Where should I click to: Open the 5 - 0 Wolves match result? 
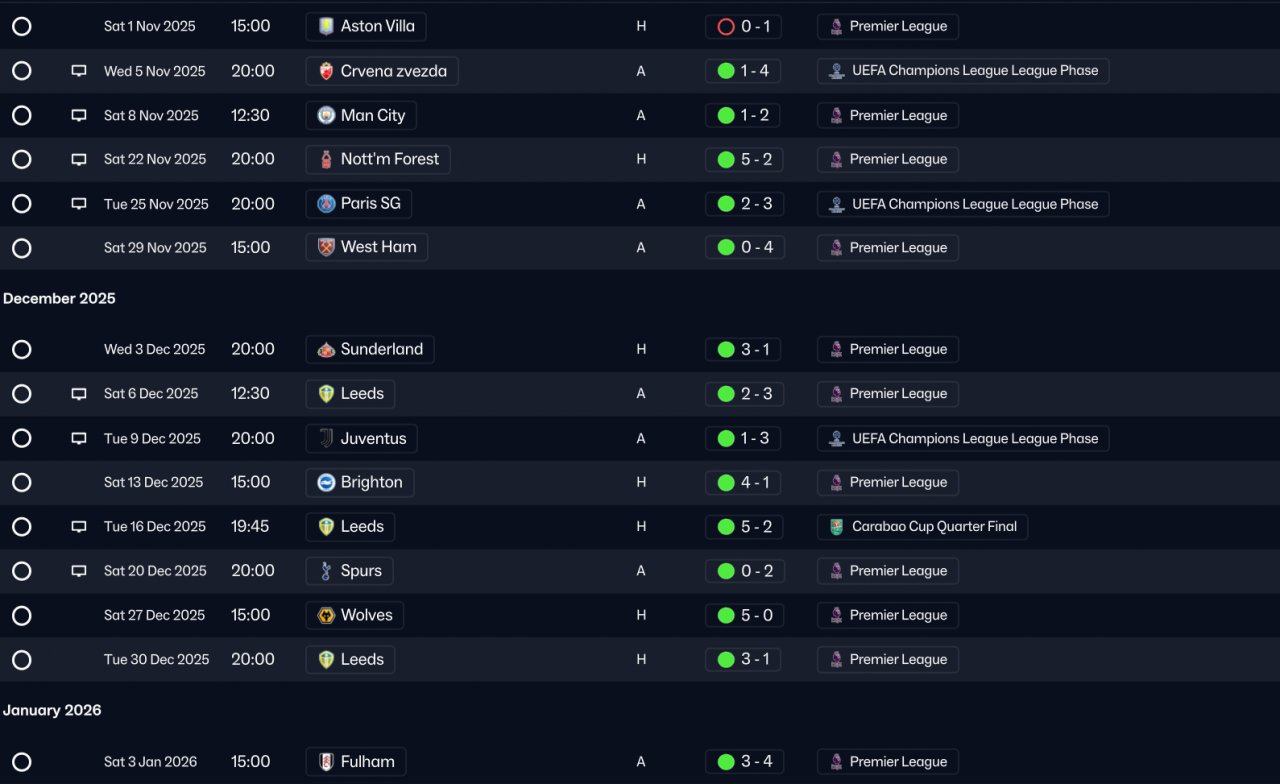(x=745, y=615)
